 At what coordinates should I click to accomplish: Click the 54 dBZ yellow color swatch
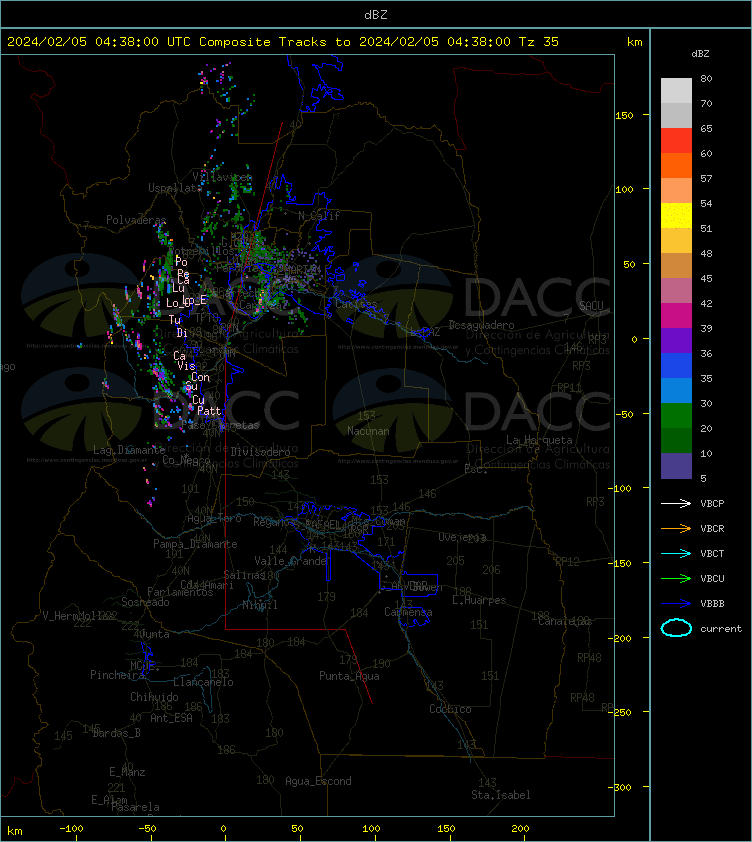pyautogui.click(x=676, y=215)
